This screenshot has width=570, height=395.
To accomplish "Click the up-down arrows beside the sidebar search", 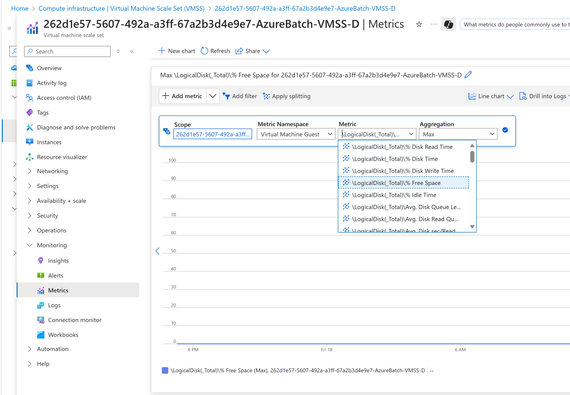I will click(118, 51).
